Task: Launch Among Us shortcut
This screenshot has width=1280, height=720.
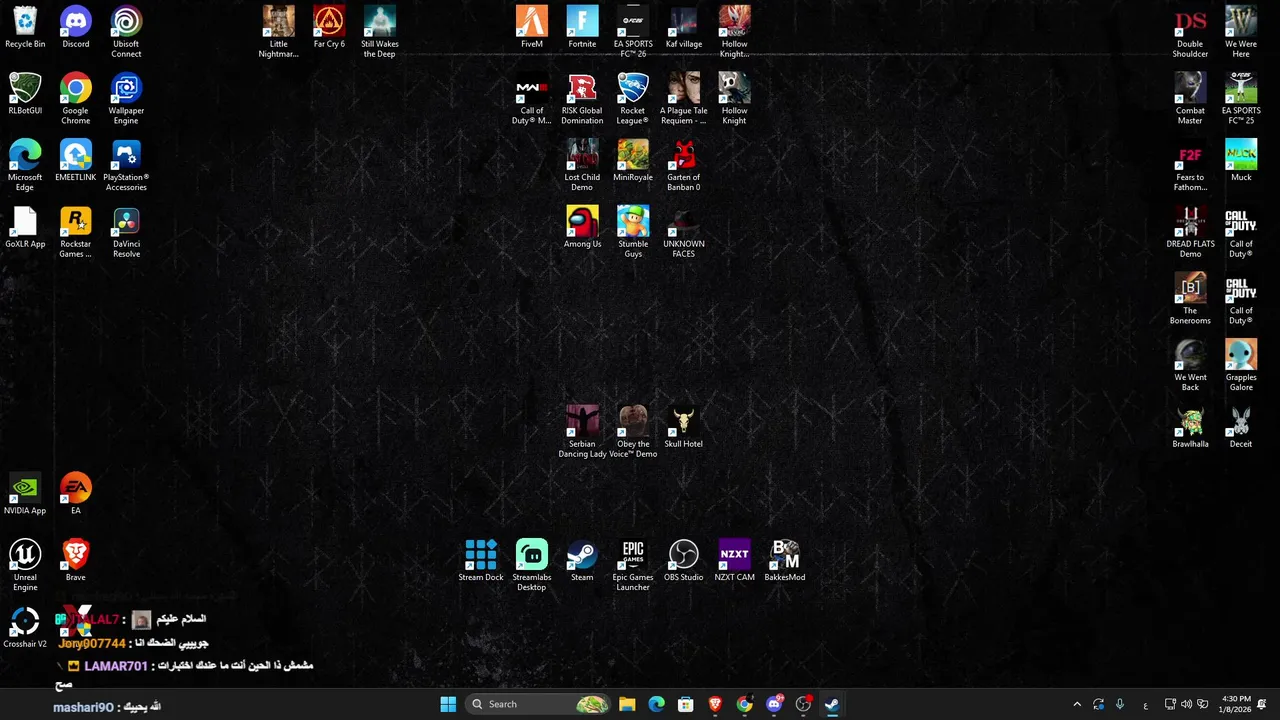Action: (582, 227)
